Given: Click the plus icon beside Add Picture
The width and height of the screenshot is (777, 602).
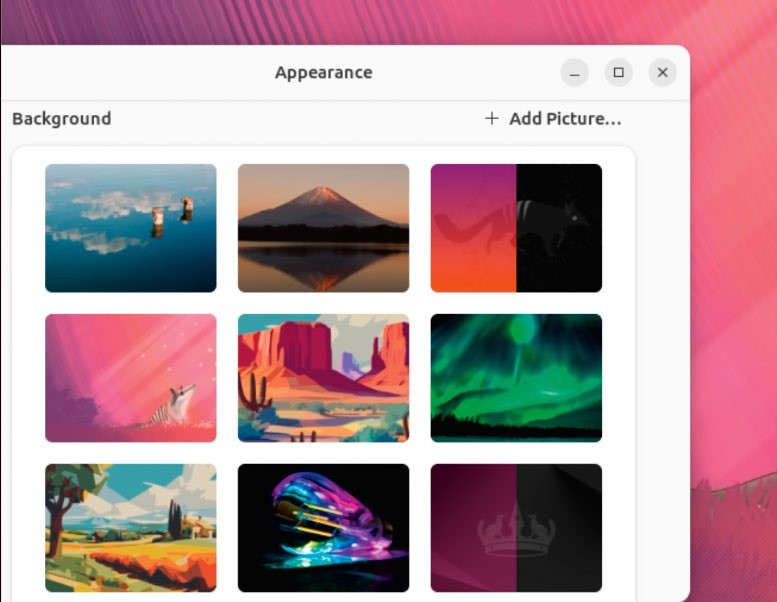Looking at the screenshot, I should [x=492, y=118].
